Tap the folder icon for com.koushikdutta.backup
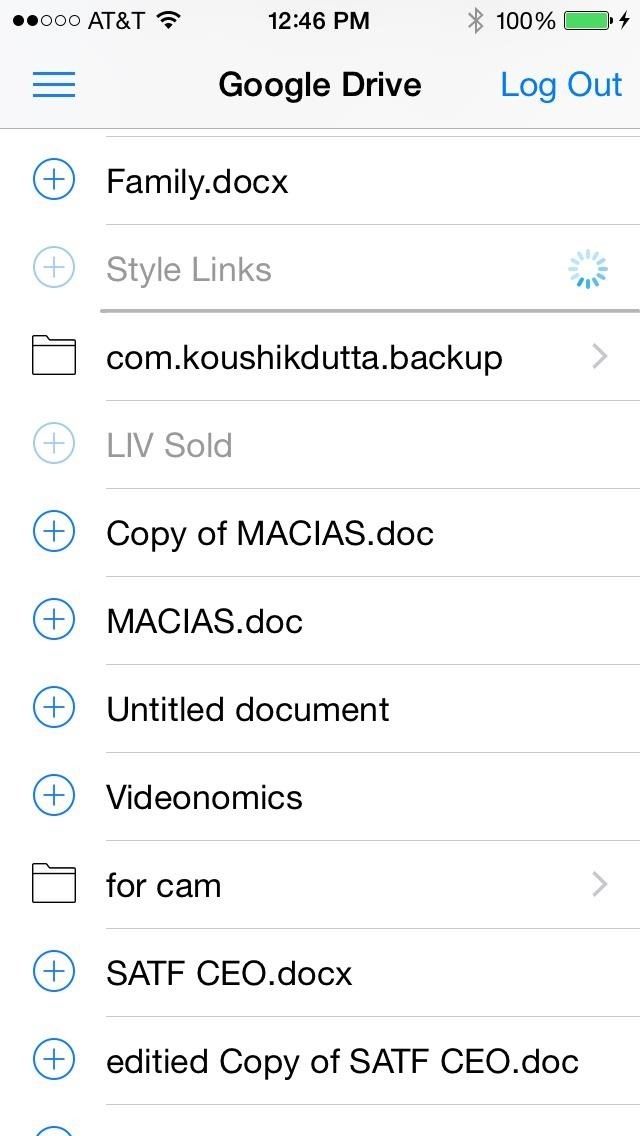Image resolution: width=640 pixels, height=1136 pixels. pos(54,357)
